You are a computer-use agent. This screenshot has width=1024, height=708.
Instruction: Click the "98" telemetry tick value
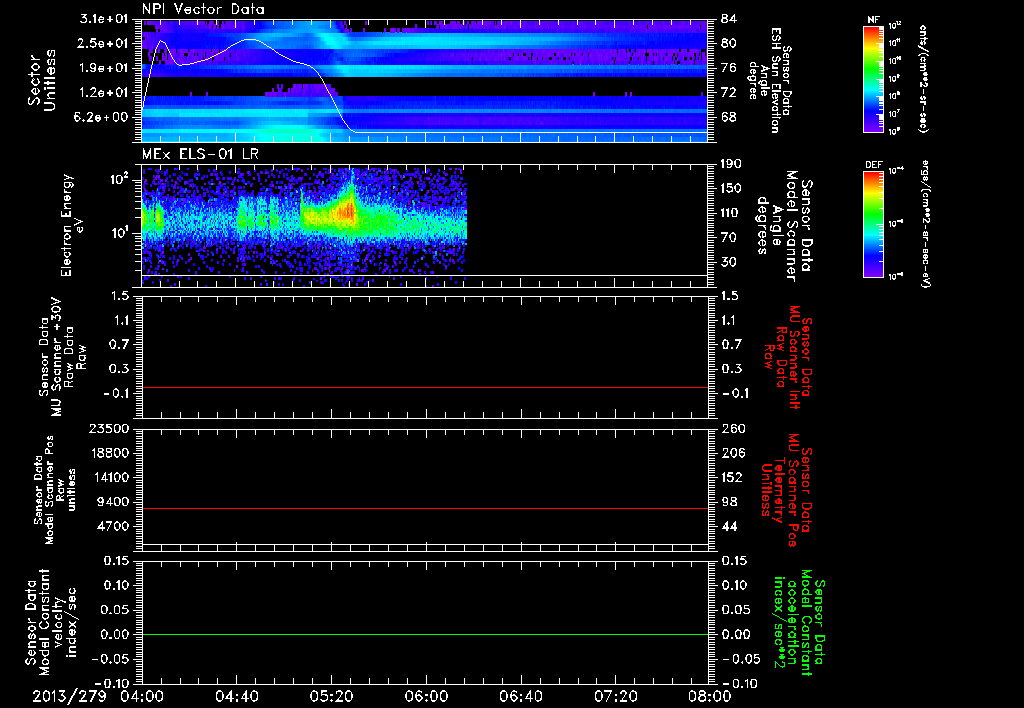point(728,502)
